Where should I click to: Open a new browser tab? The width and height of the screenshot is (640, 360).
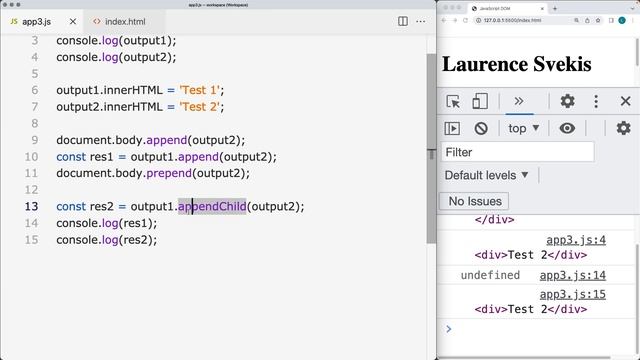tap(555, 8)
